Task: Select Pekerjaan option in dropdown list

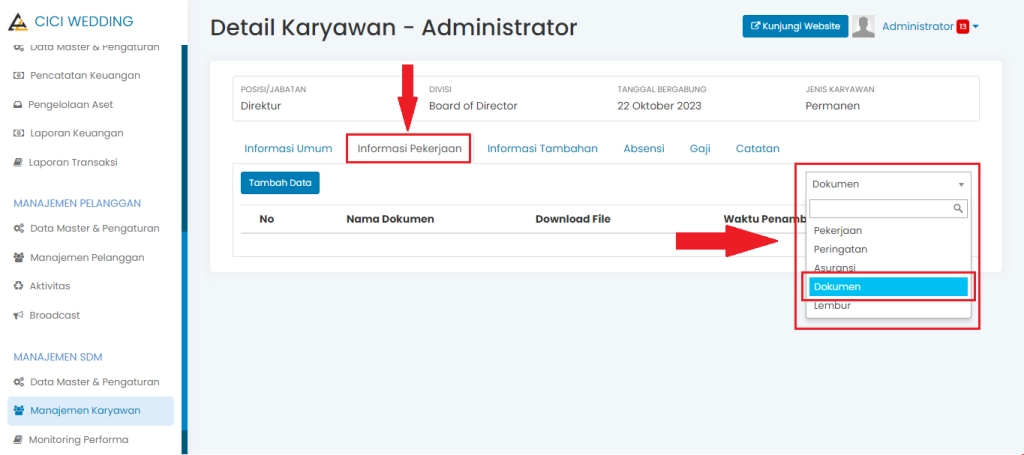Action: click(x=838, y=230)
